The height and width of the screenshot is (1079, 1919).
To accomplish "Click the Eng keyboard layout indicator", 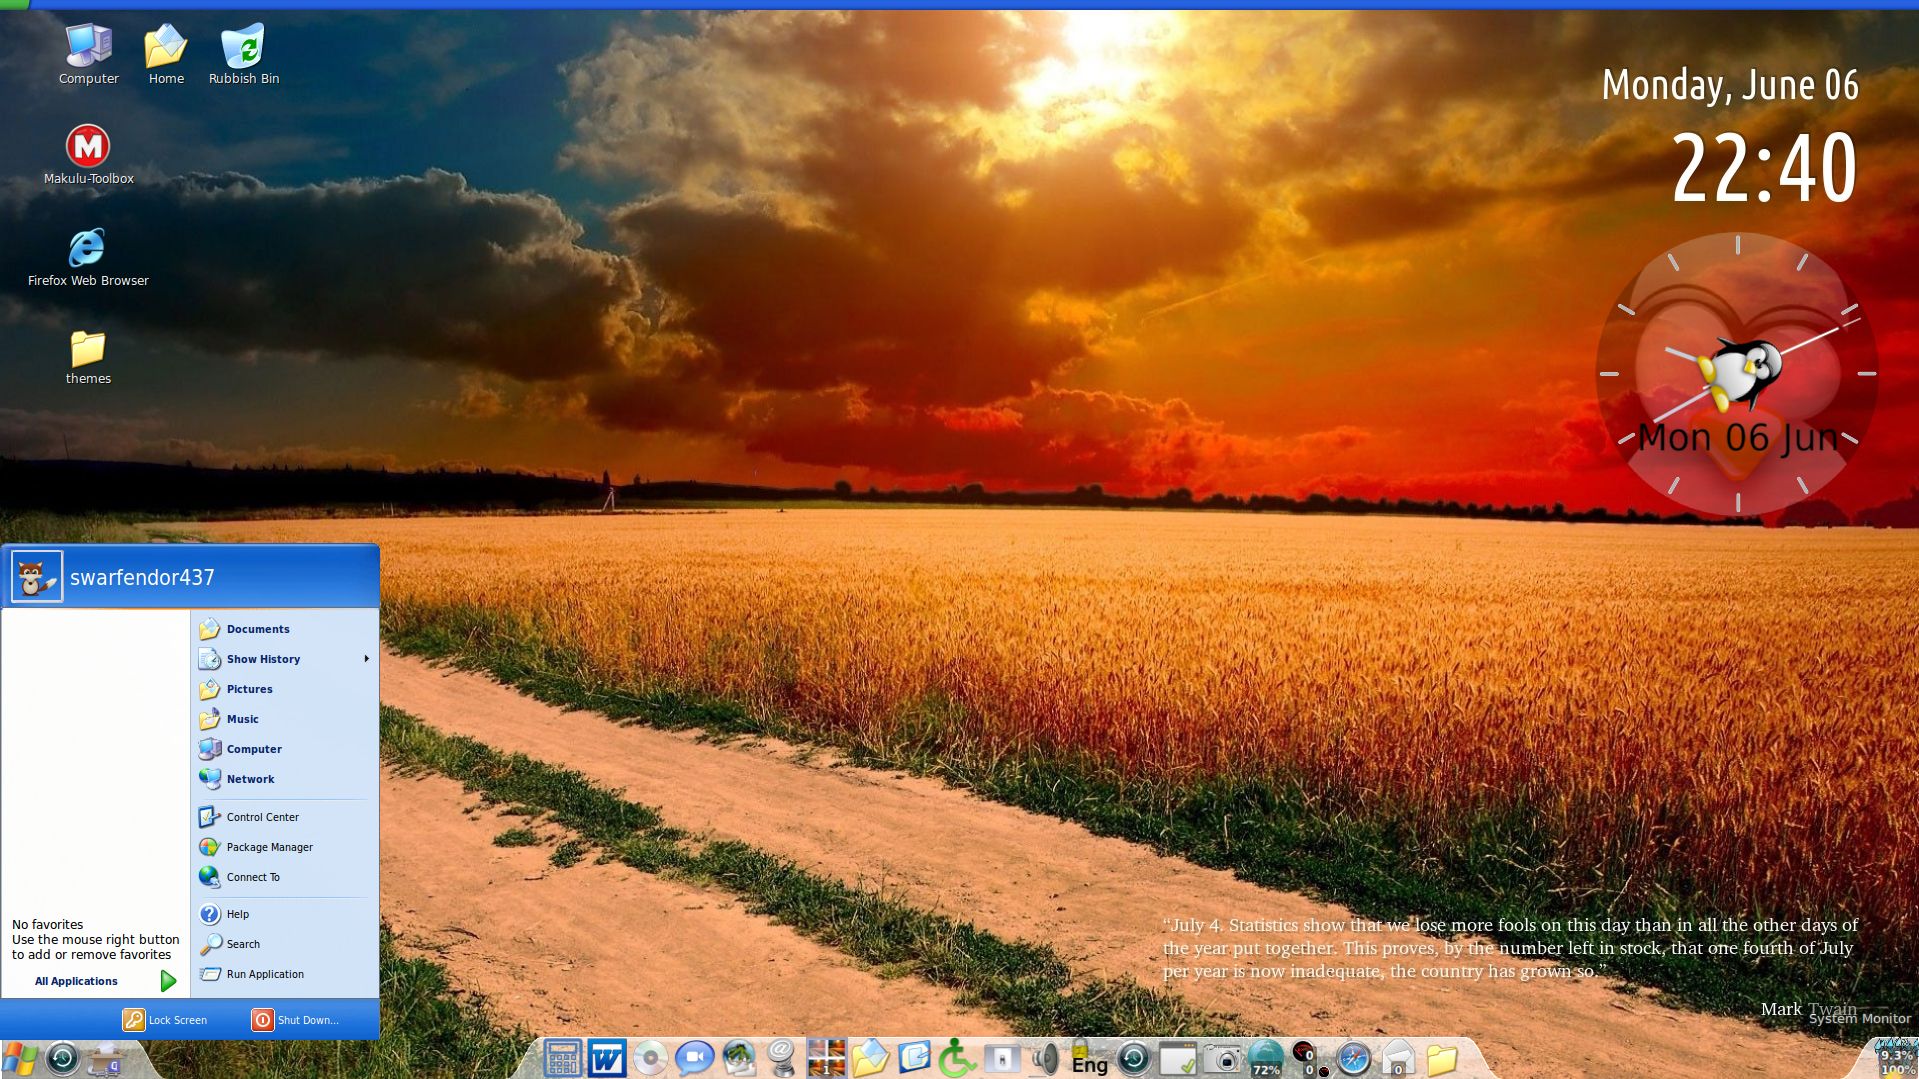I will tap(1089, 1064).
